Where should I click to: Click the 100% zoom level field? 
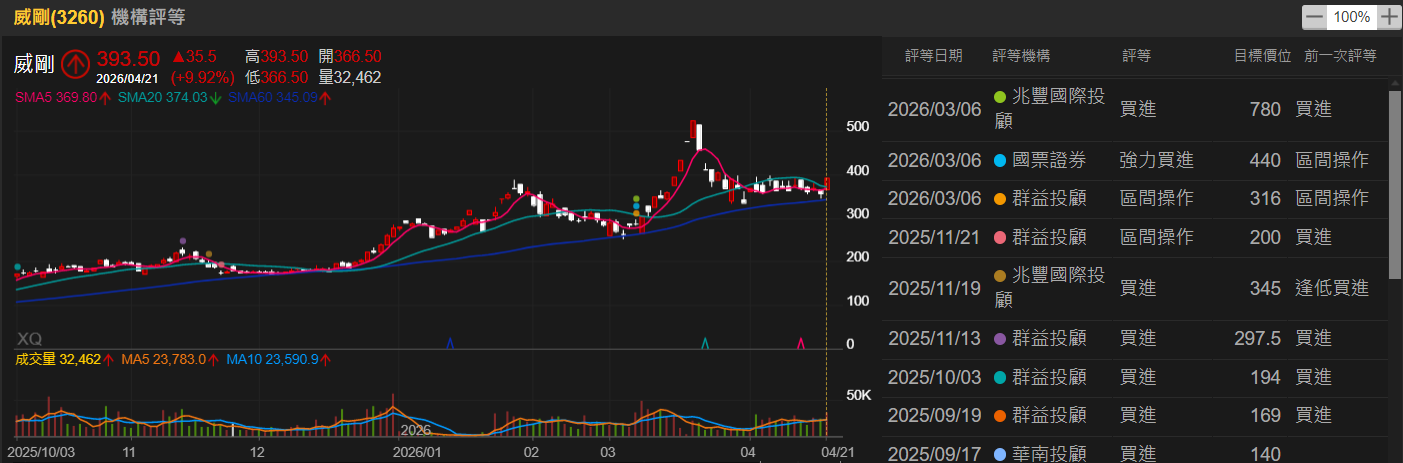click(x=1351, y=17)
